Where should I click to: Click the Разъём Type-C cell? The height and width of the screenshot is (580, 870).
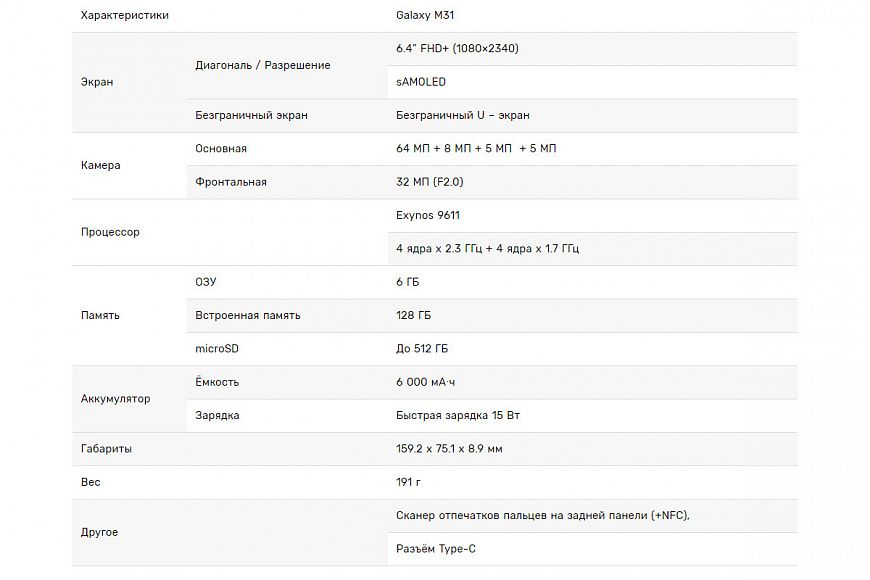click(x=443, y=549)
